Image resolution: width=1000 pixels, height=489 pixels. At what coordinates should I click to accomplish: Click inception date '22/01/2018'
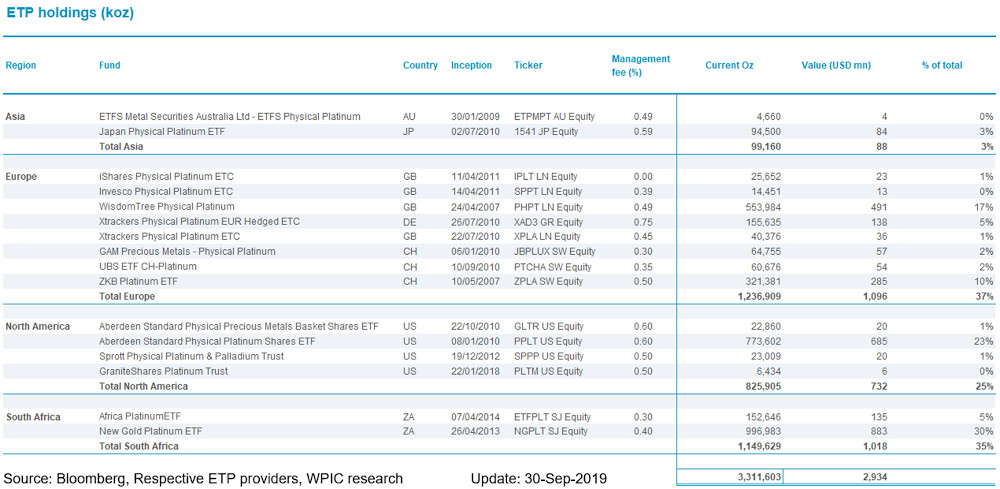[x=474, y=372]
